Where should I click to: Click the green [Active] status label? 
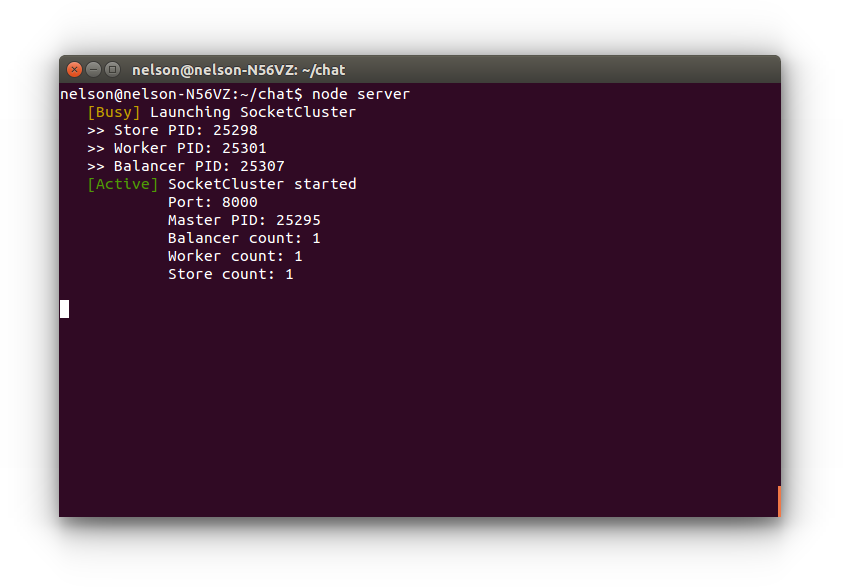pyautogui.click(x=123, y=184)
